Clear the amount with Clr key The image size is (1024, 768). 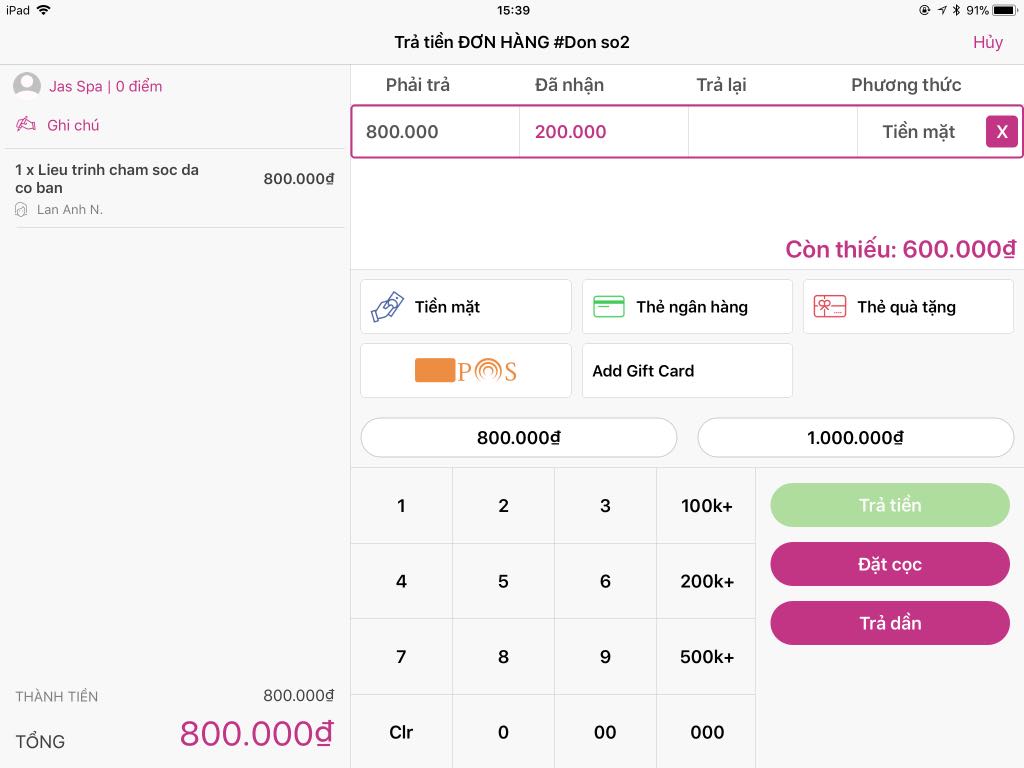[x=401, y=732]
